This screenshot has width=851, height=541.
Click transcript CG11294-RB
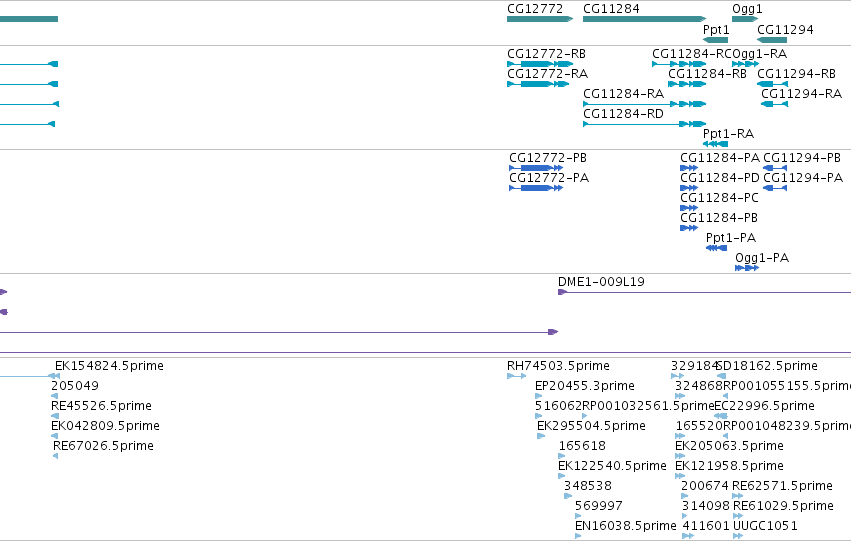click(772, 84)
